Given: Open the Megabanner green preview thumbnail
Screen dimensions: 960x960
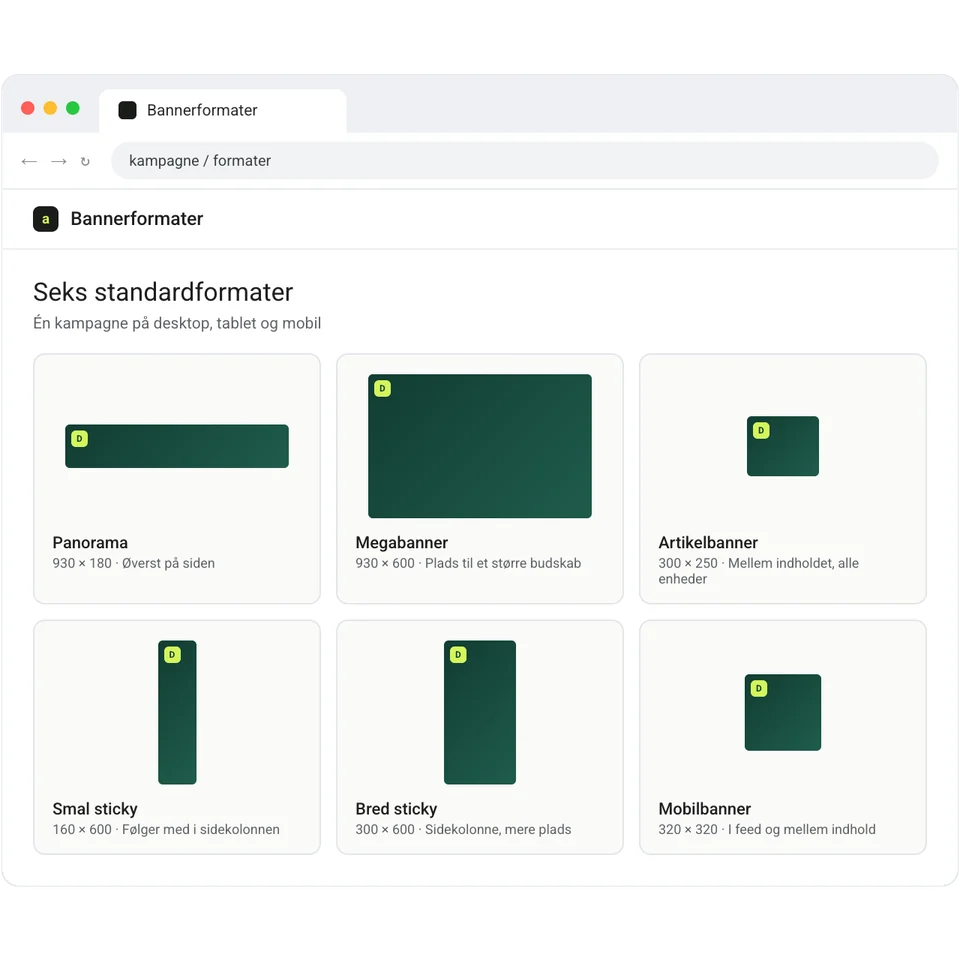Looking at the screenshot, I should coord(480,446).
